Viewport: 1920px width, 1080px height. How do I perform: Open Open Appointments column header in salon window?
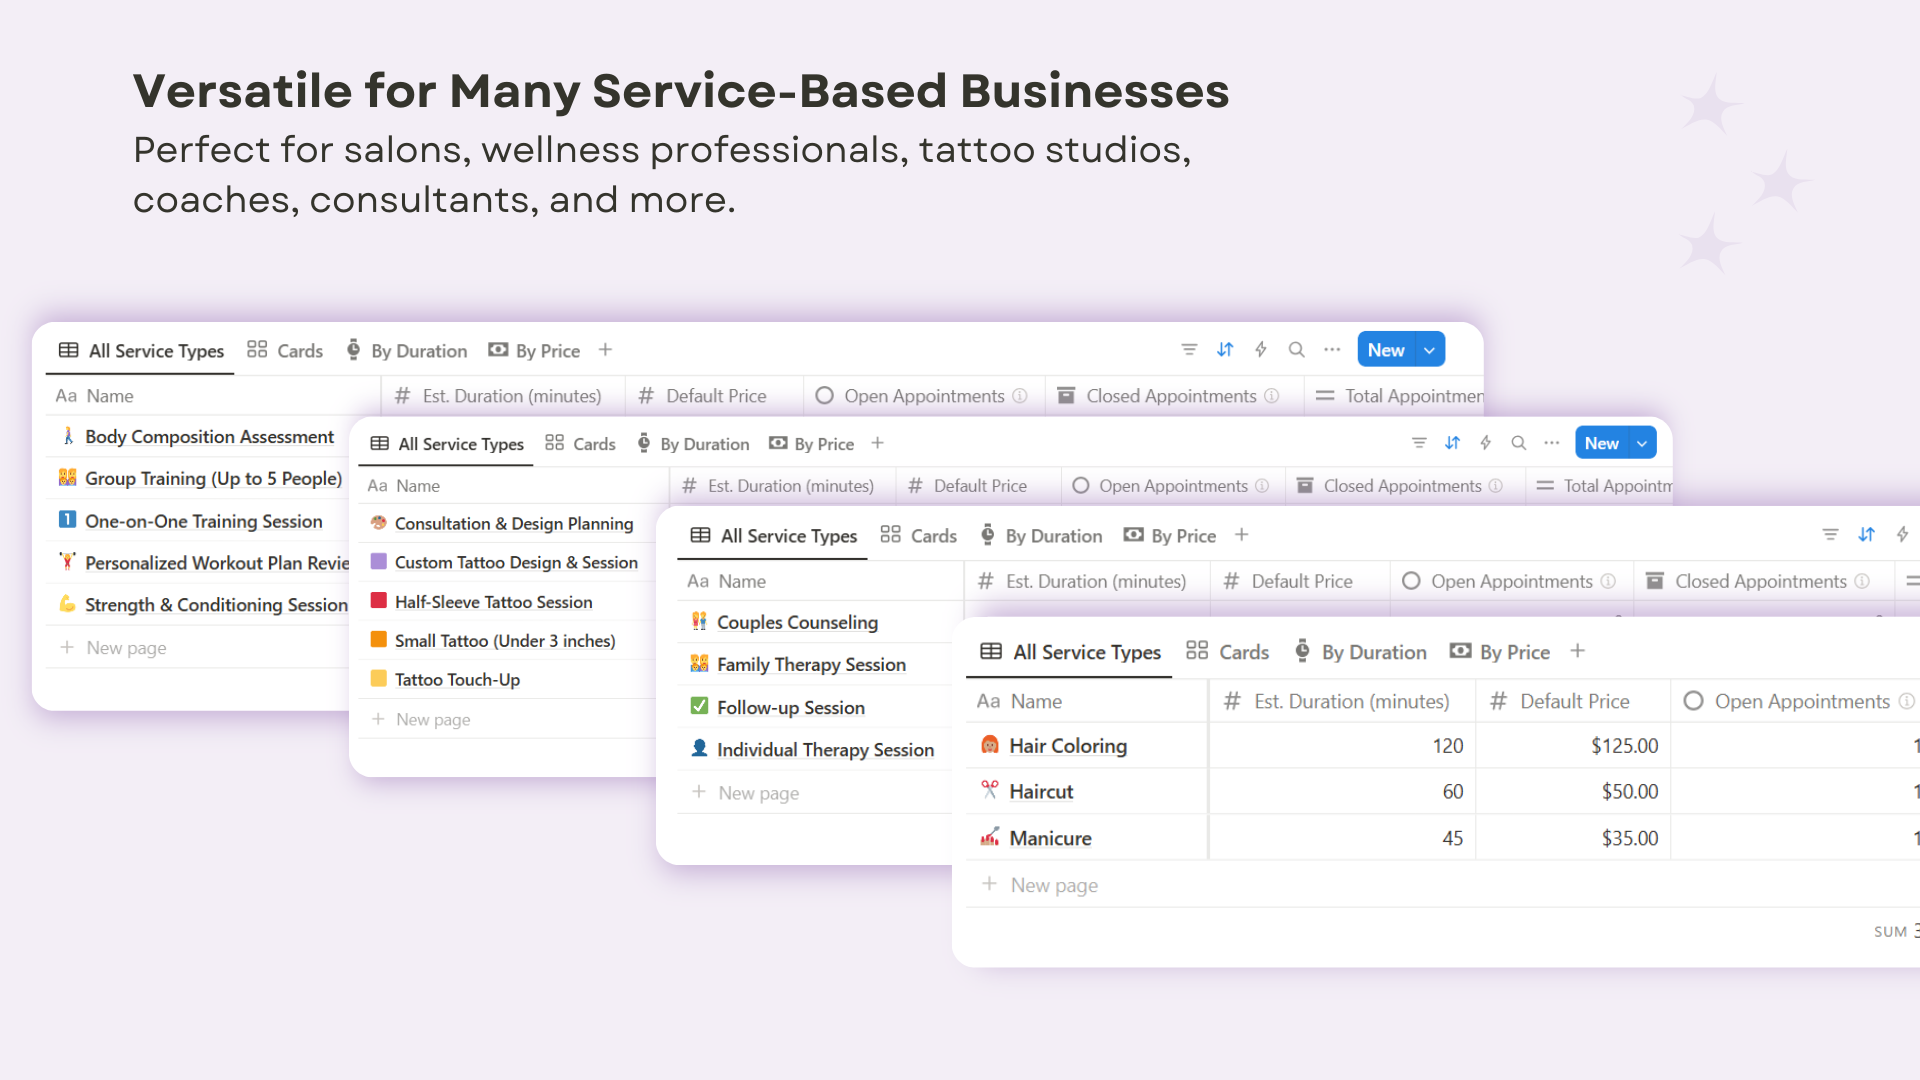(1796, 701)
